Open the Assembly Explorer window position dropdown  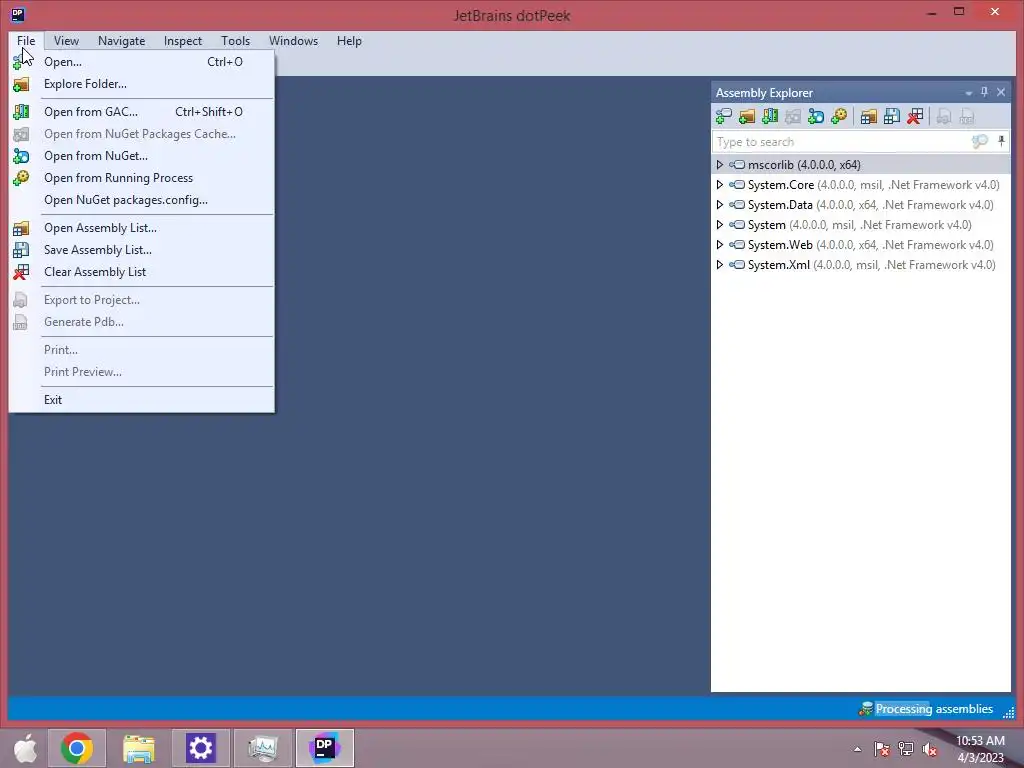point(968,93)
